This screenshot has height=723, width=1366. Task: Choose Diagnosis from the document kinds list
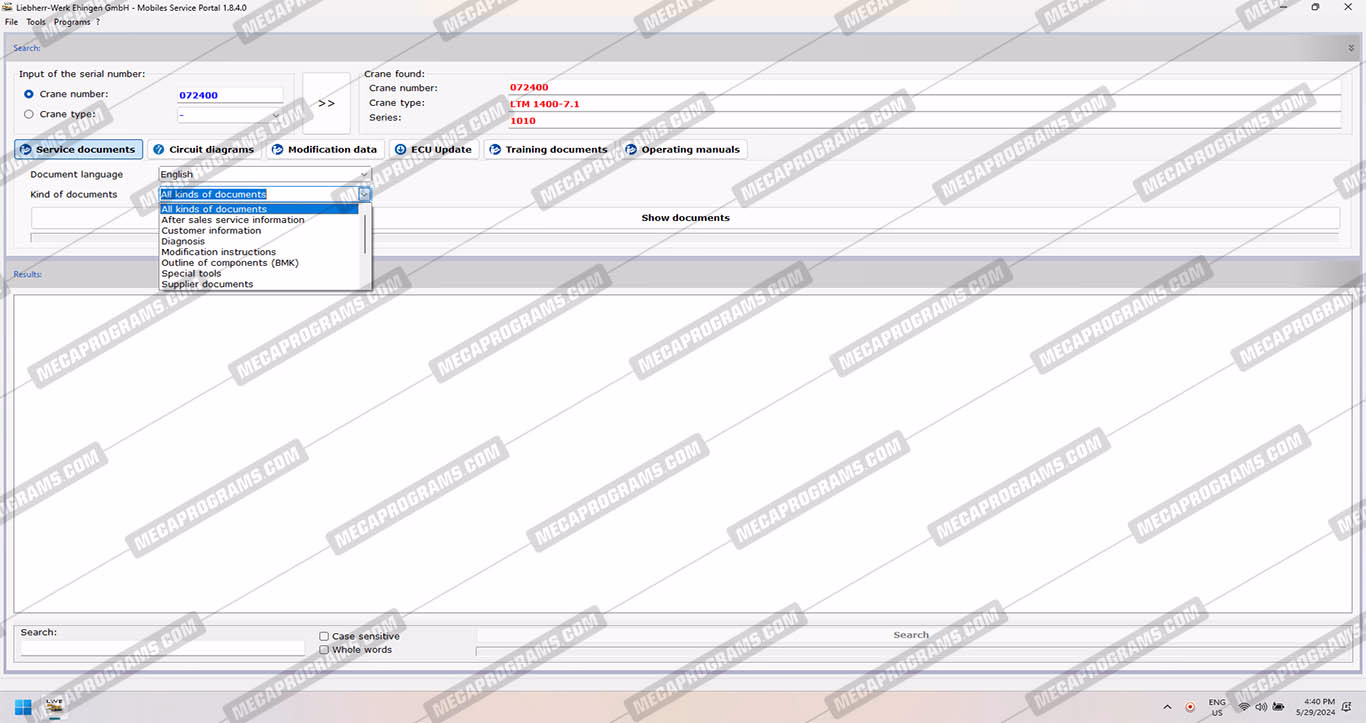[183, 241]
